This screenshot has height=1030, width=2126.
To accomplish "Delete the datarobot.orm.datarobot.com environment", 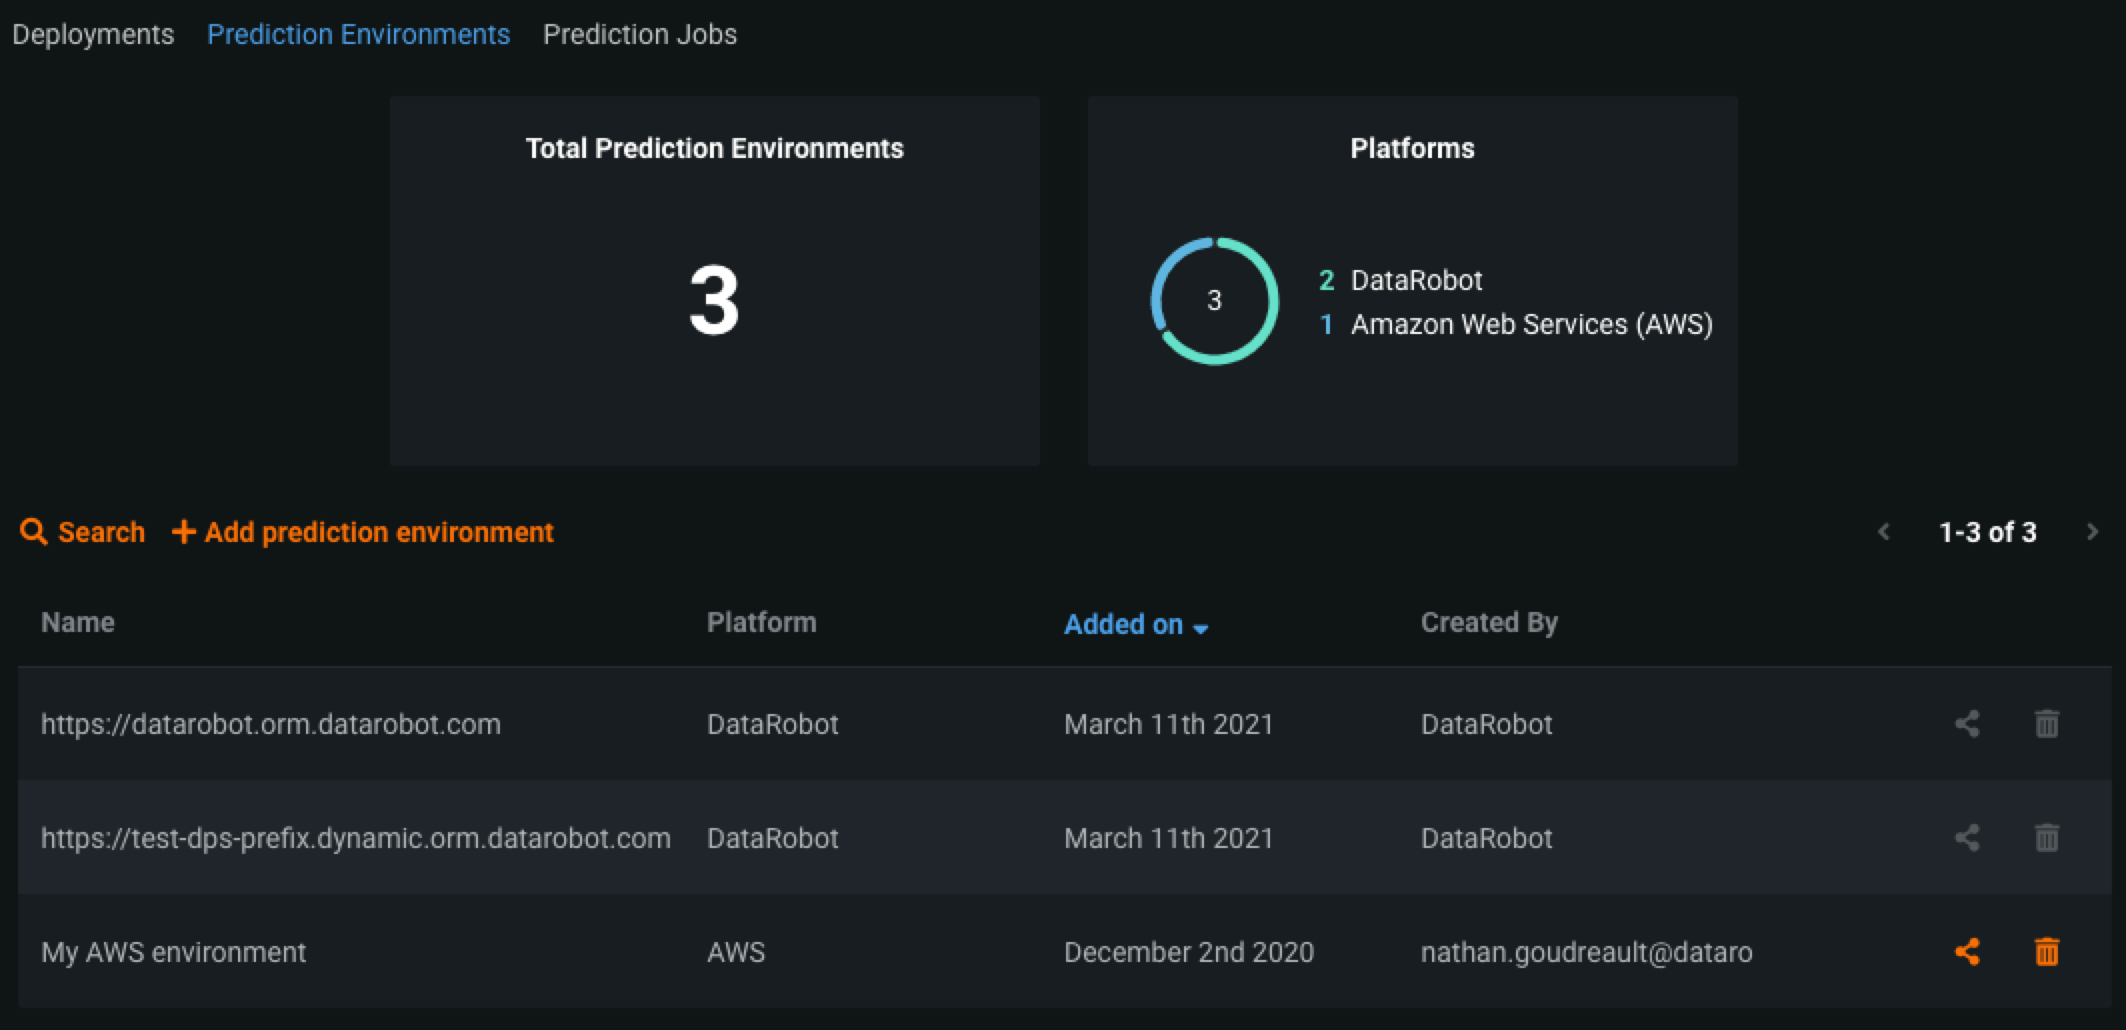I will 2047,724.
